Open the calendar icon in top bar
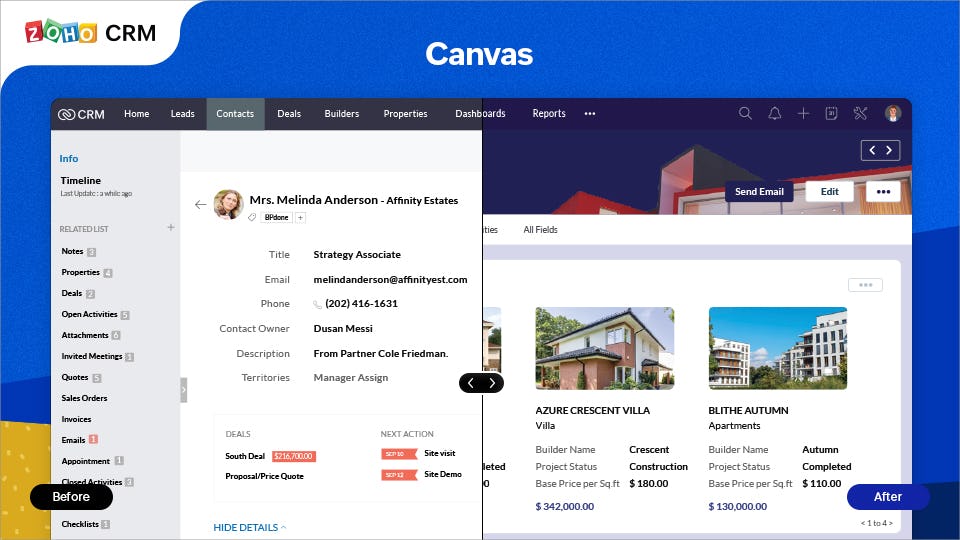Image resolution: width=960 pixels, height=540 pixels. pyautogui.click(x=831, y=113)
